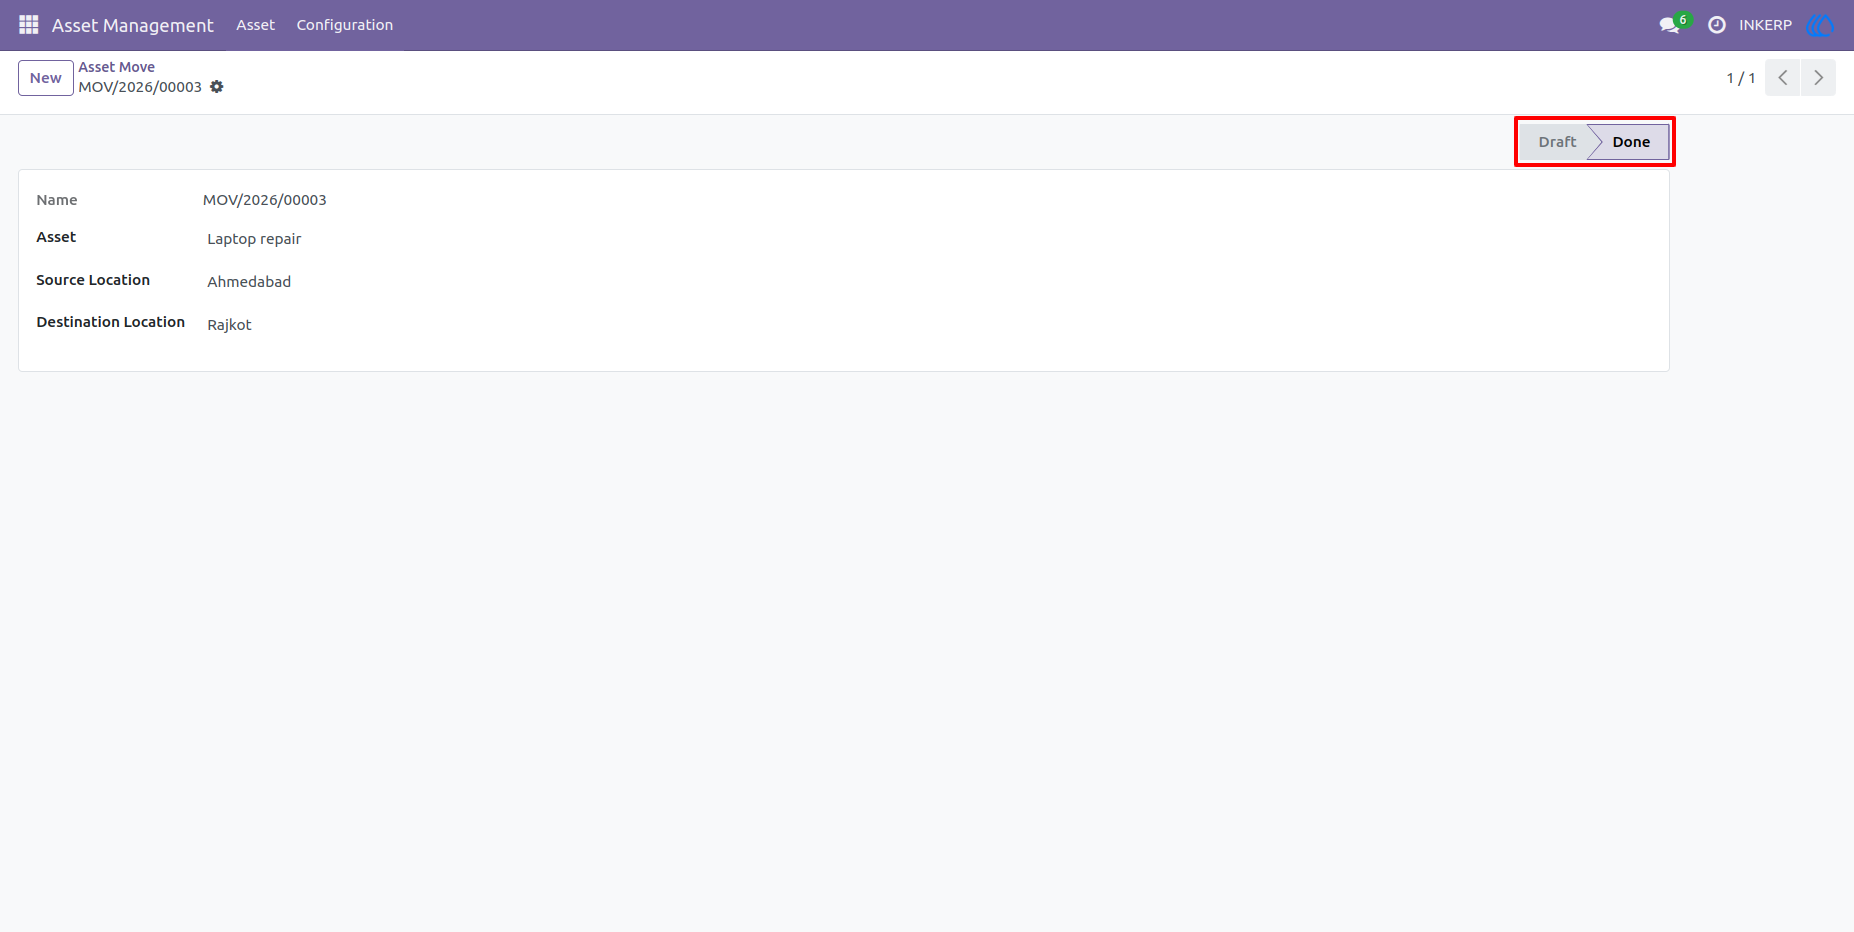This screenshot has height=932, width=1854.
Task: Open the gear actions menu beside MOV/2026/00003
Action: pos(217,87)
